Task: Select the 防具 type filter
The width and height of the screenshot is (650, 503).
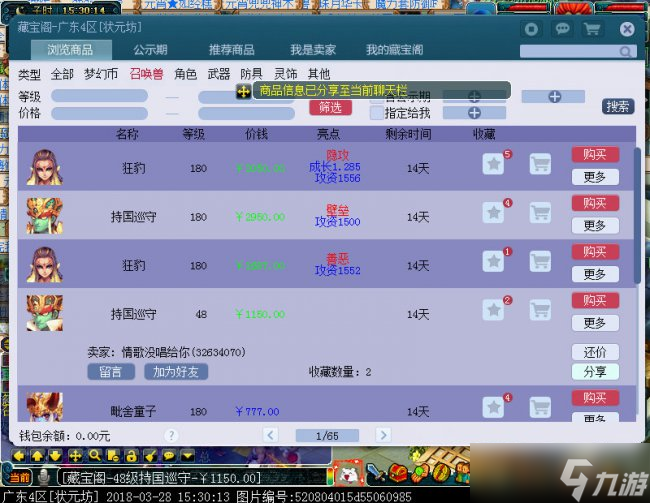Action: pos(252,74)
